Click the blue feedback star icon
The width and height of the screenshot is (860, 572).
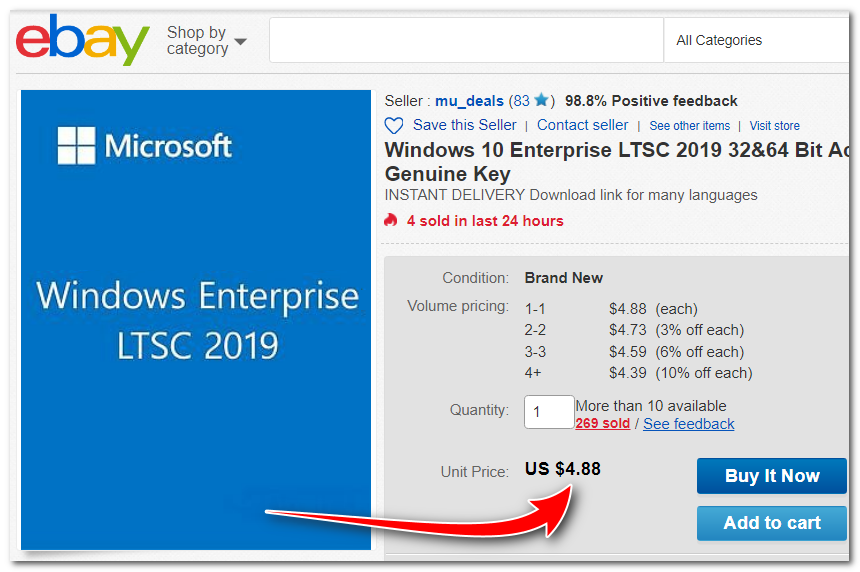(x=541, y=100)
